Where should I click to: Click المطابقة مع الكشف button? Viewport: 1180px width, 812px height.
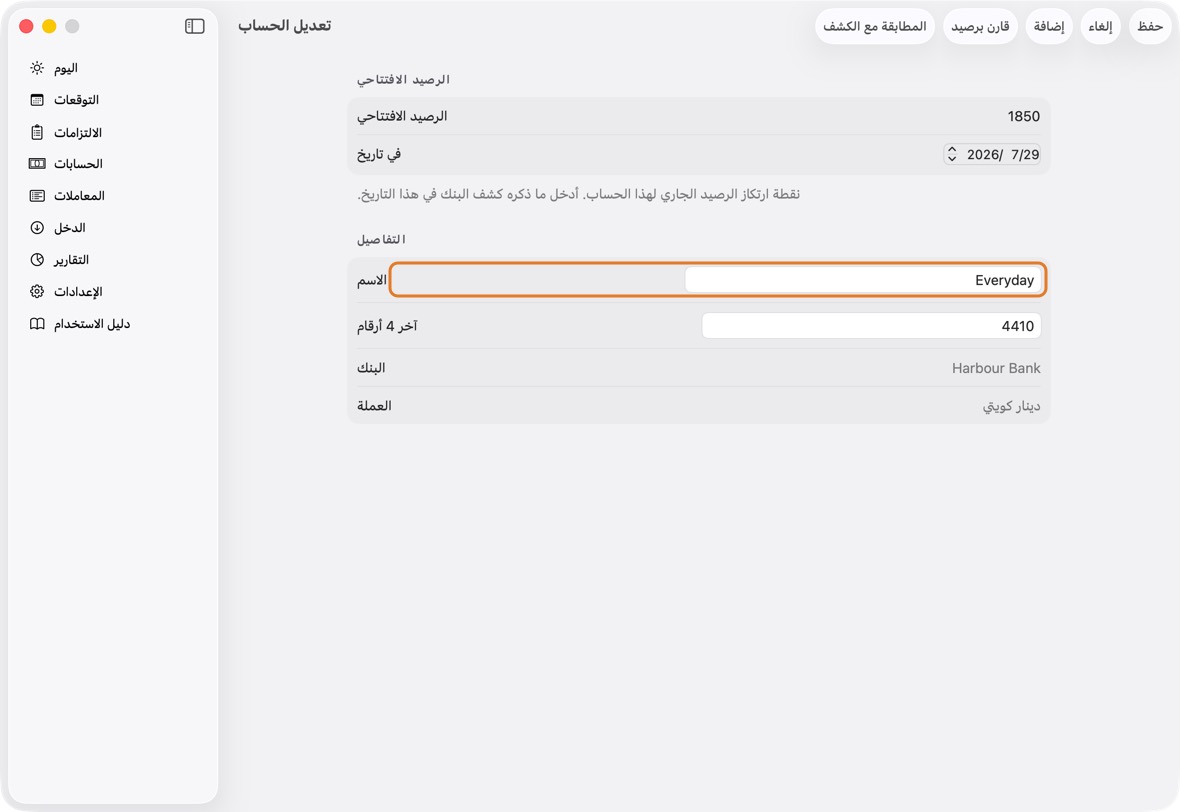[x=874, y=26]
